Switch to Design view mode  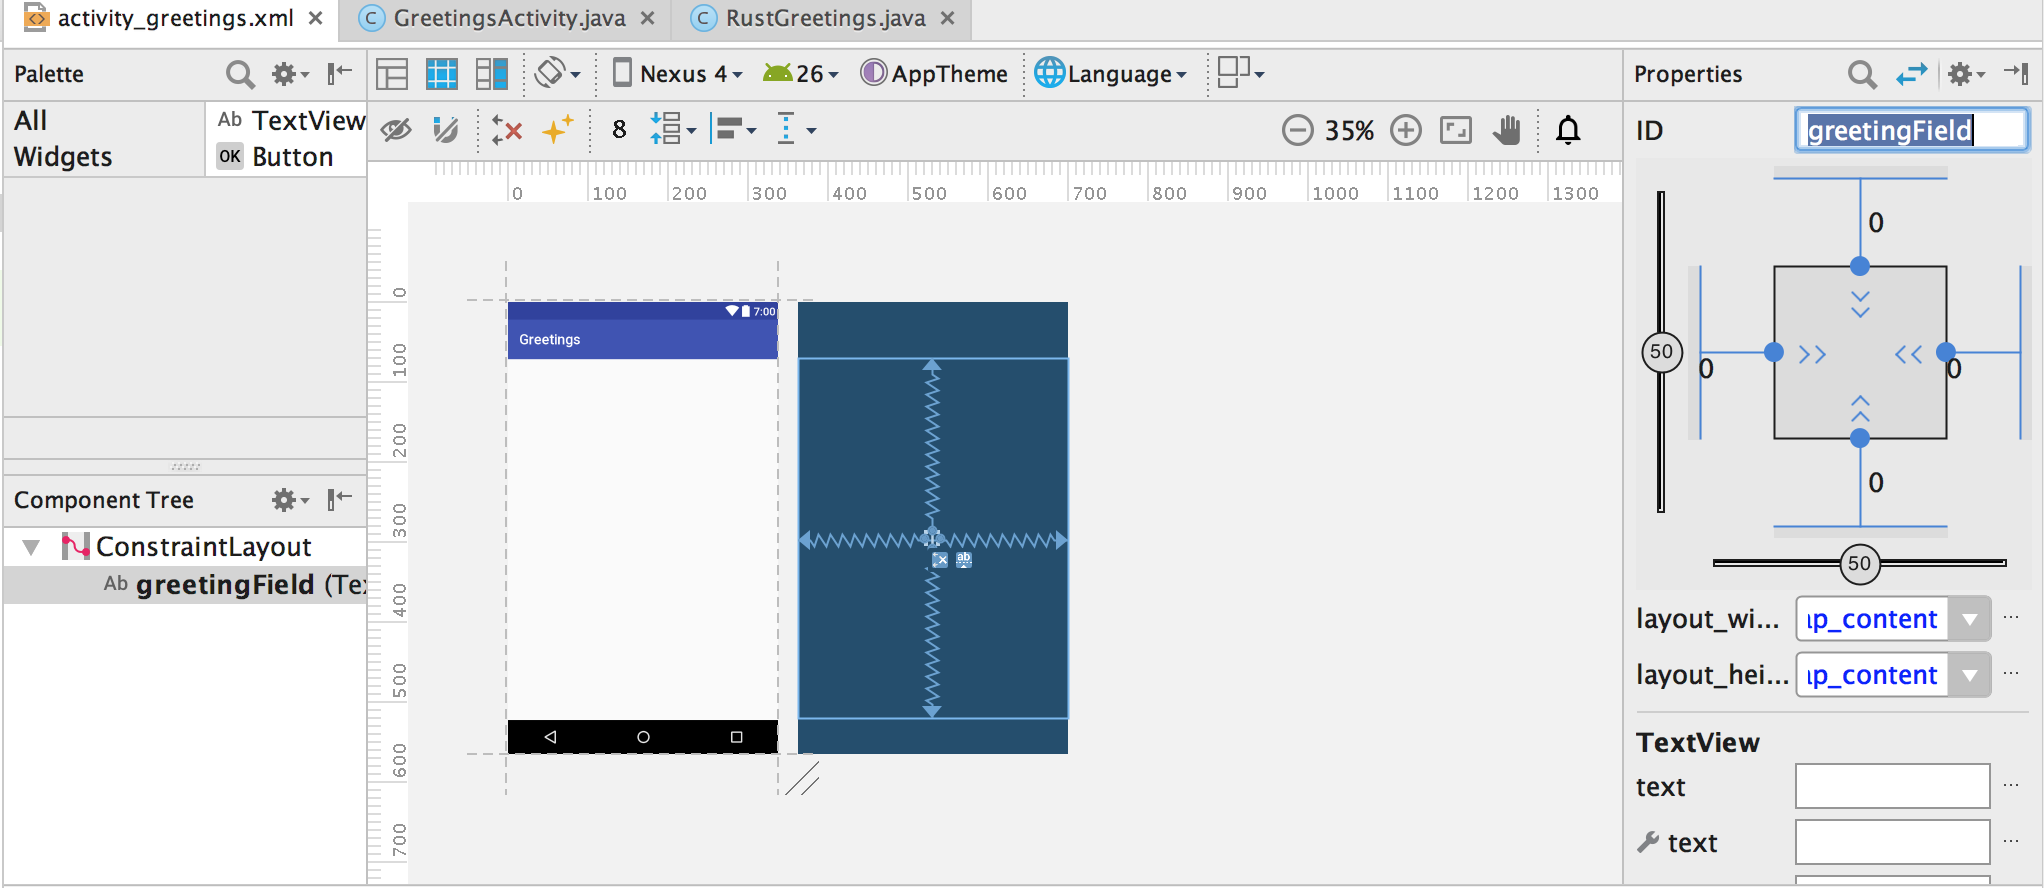(392, 74)
